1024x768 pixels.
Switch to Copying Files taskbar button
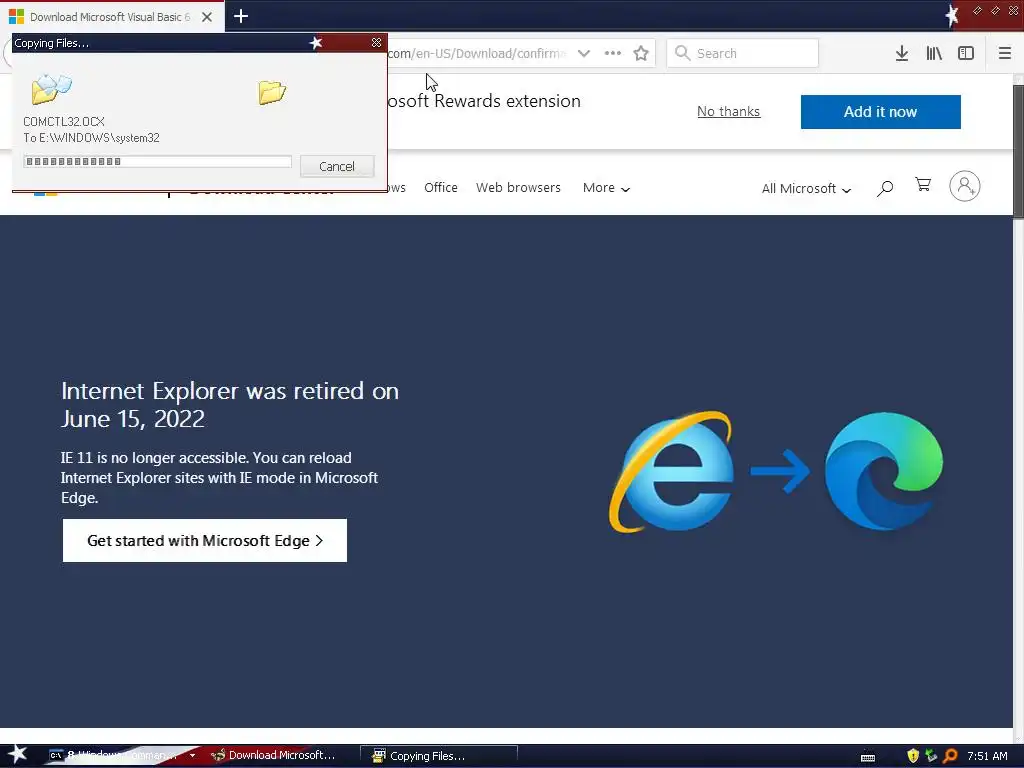[439, 756]
